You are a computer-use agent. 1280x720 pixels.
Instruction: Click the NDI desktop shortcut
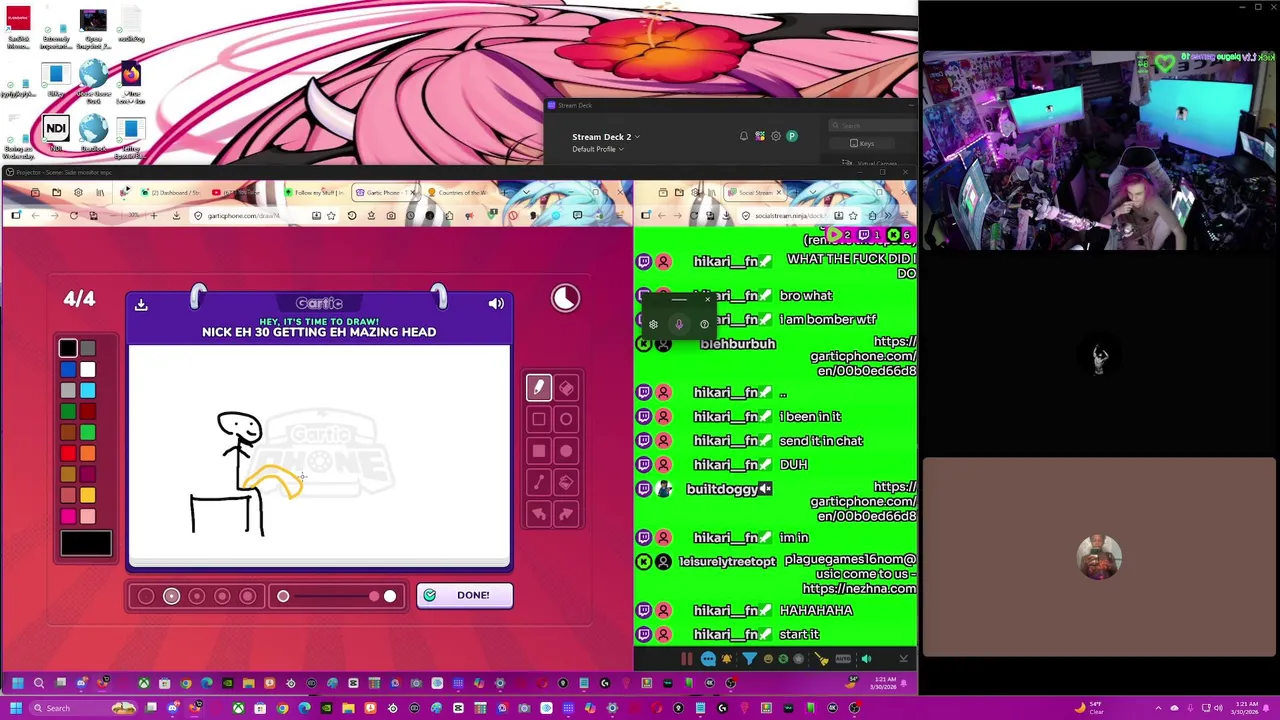coord(55,135)
